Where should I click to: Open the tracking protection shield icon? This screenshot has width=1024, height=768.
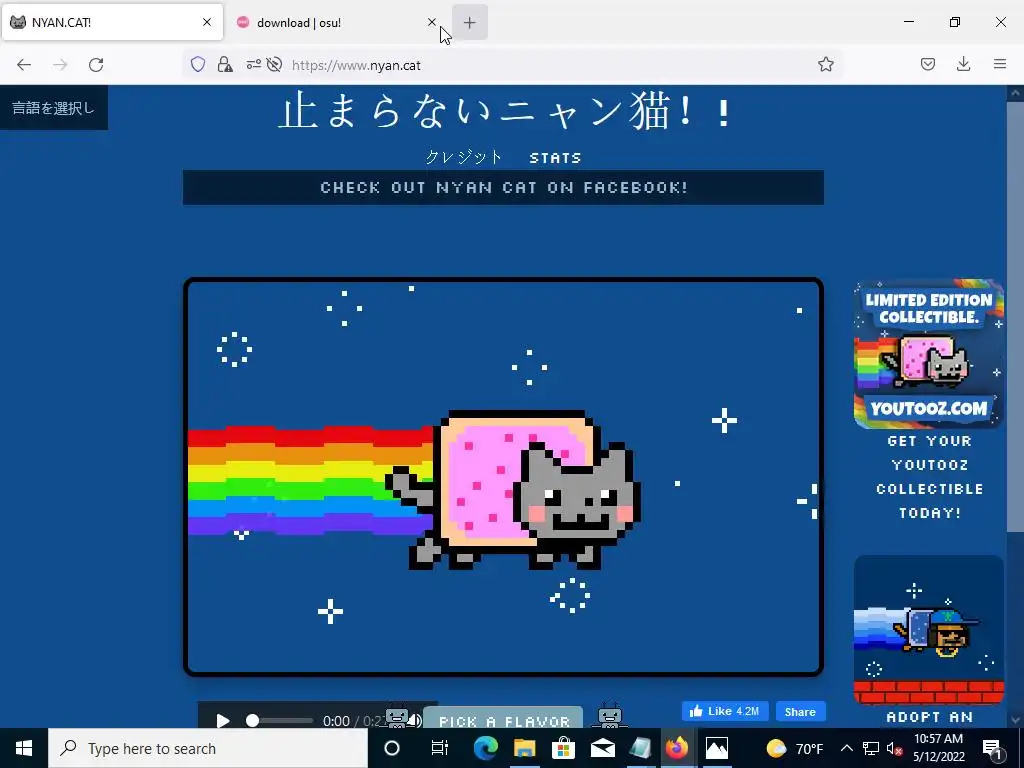[198, 64]
